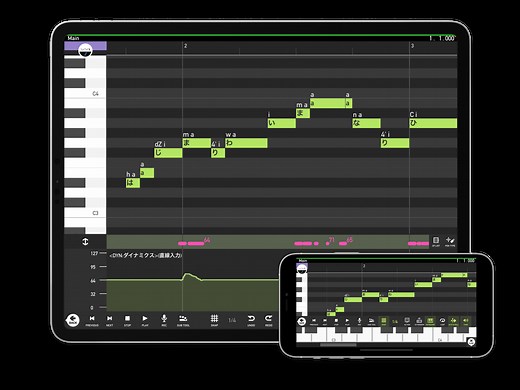Tap the C3 piano key on tablet
This screenshot has height=390, width=520.
point(85,213)
